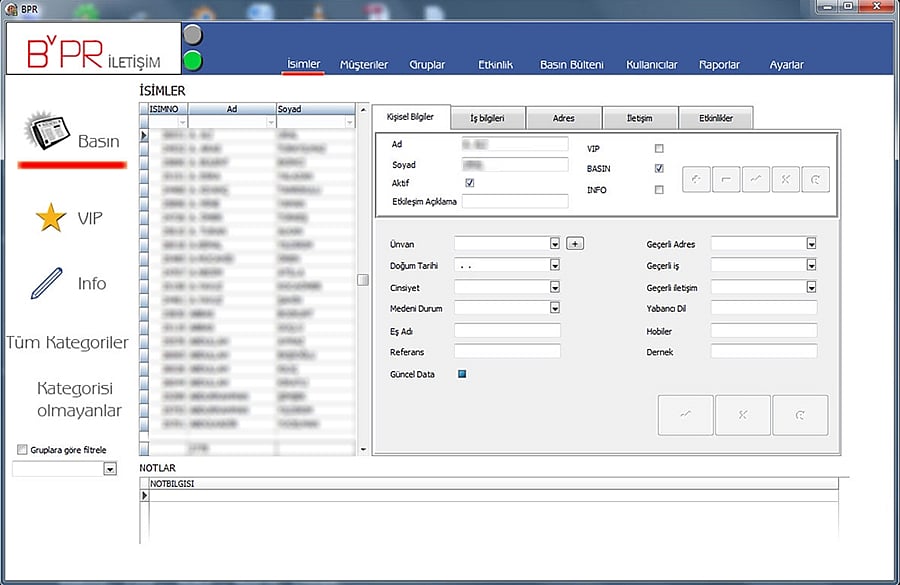Focus the Etkileşim Açıklama field
Image resolution: width=900 pixels, height=585 pixels.
coord(515,201)
